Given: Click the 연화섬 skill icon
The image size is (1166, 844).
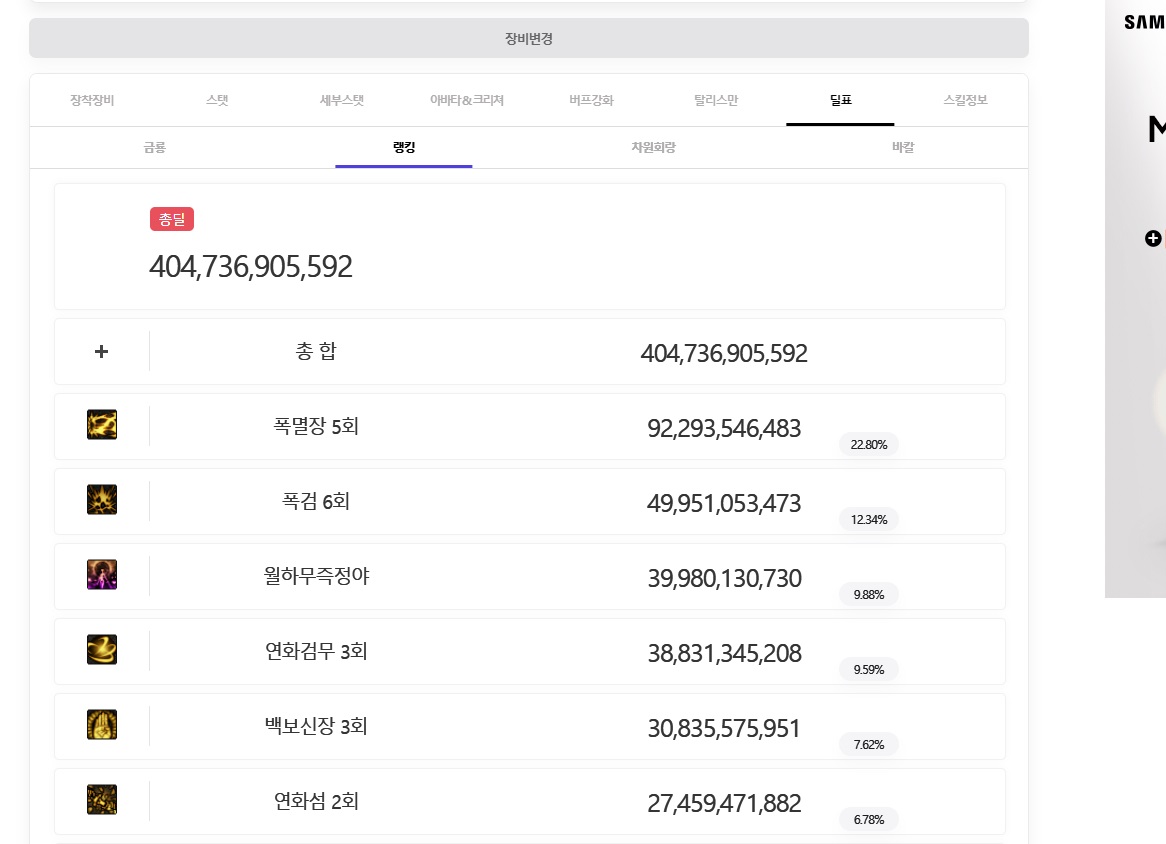Looking at the screenshot, I should point(102,800).
